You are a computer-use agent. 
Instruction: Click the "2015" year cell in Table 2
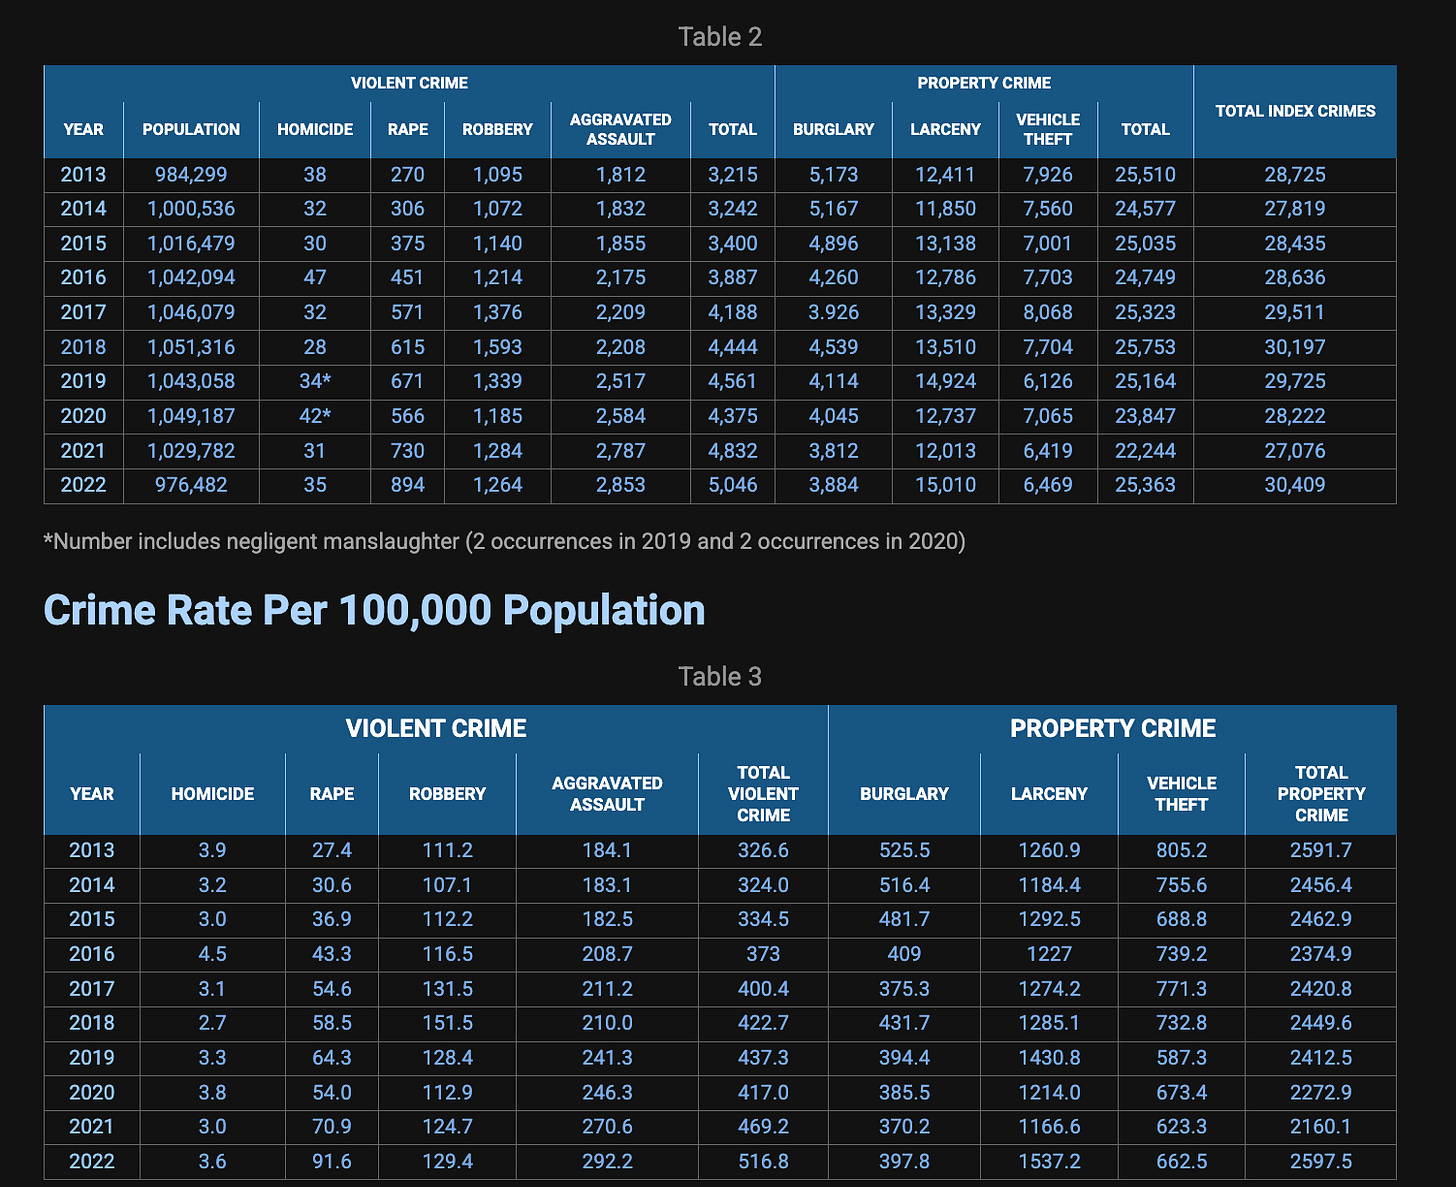83,244
